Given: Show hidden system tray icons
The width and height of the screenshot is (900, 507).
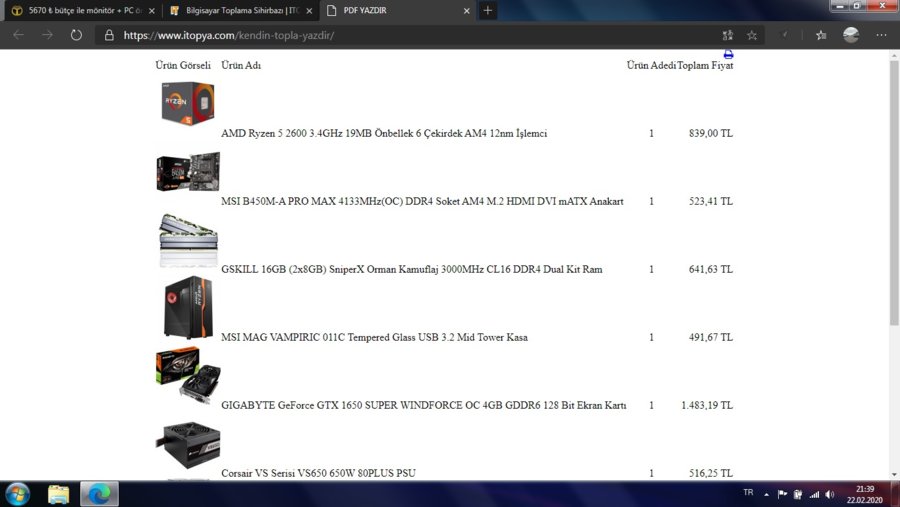Looking at the screenshot, I should coord(767,494).
